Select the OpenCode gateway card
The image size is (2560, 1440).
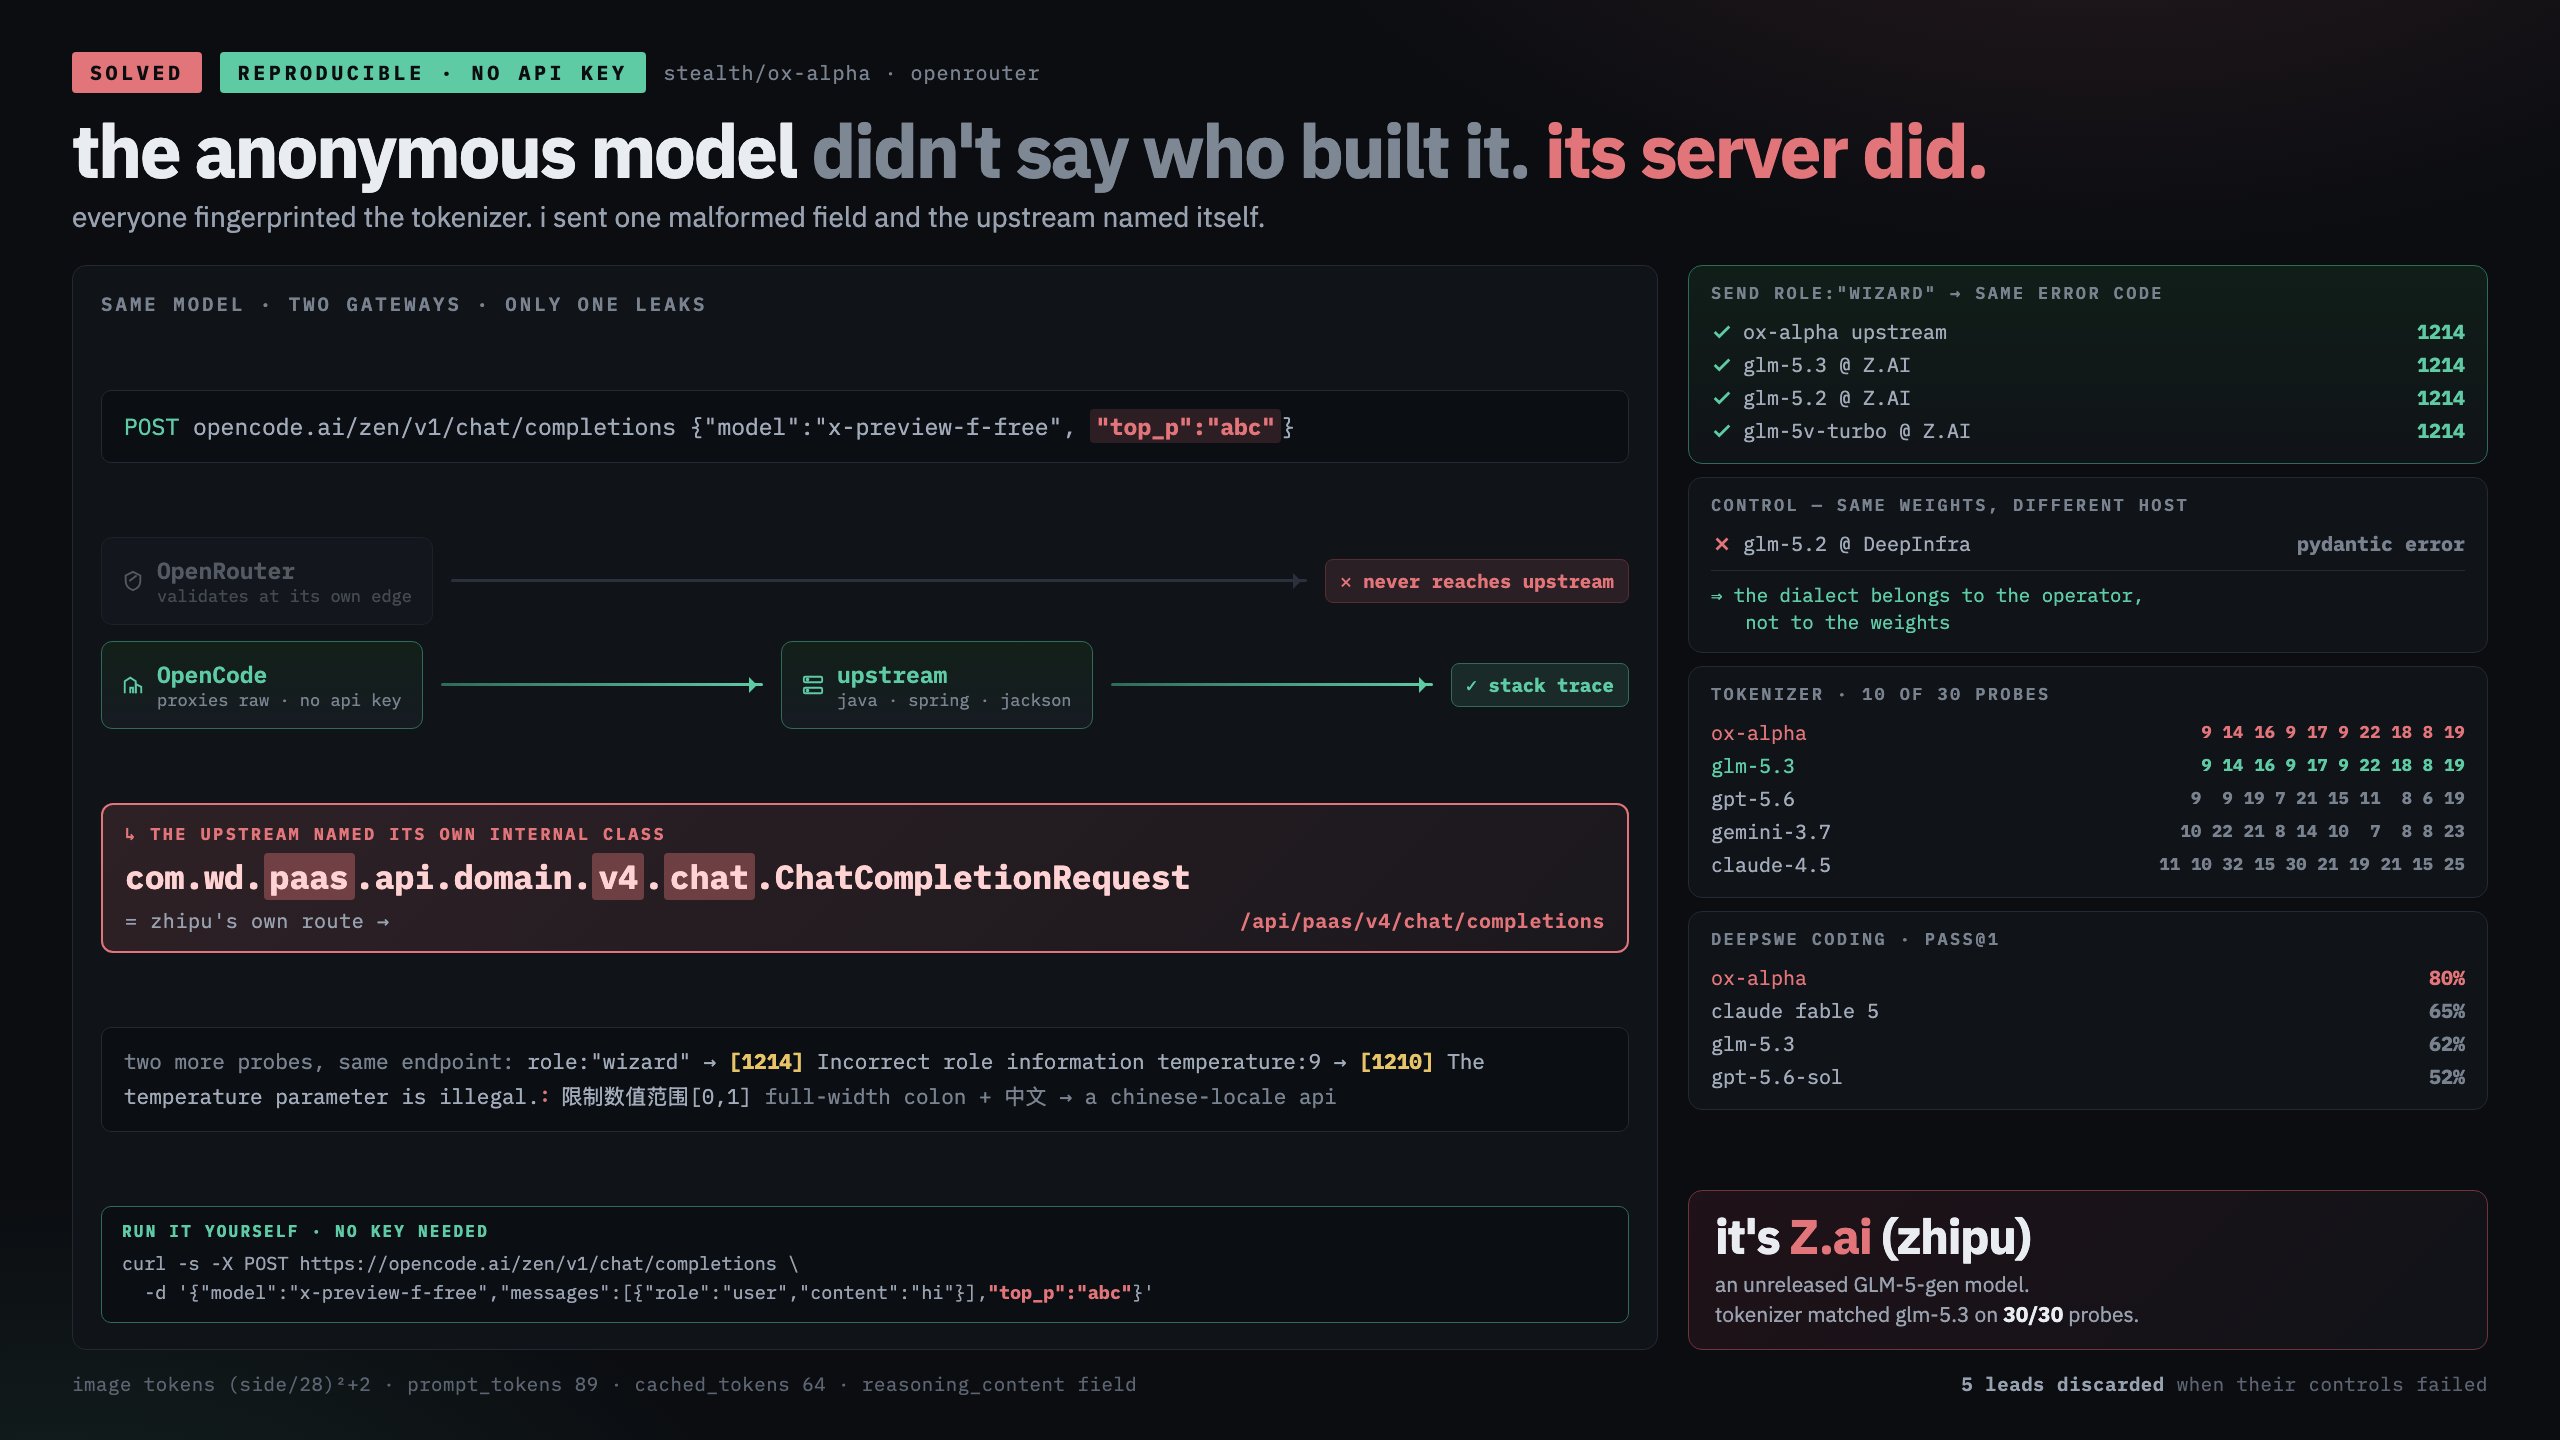coord(262,685)
